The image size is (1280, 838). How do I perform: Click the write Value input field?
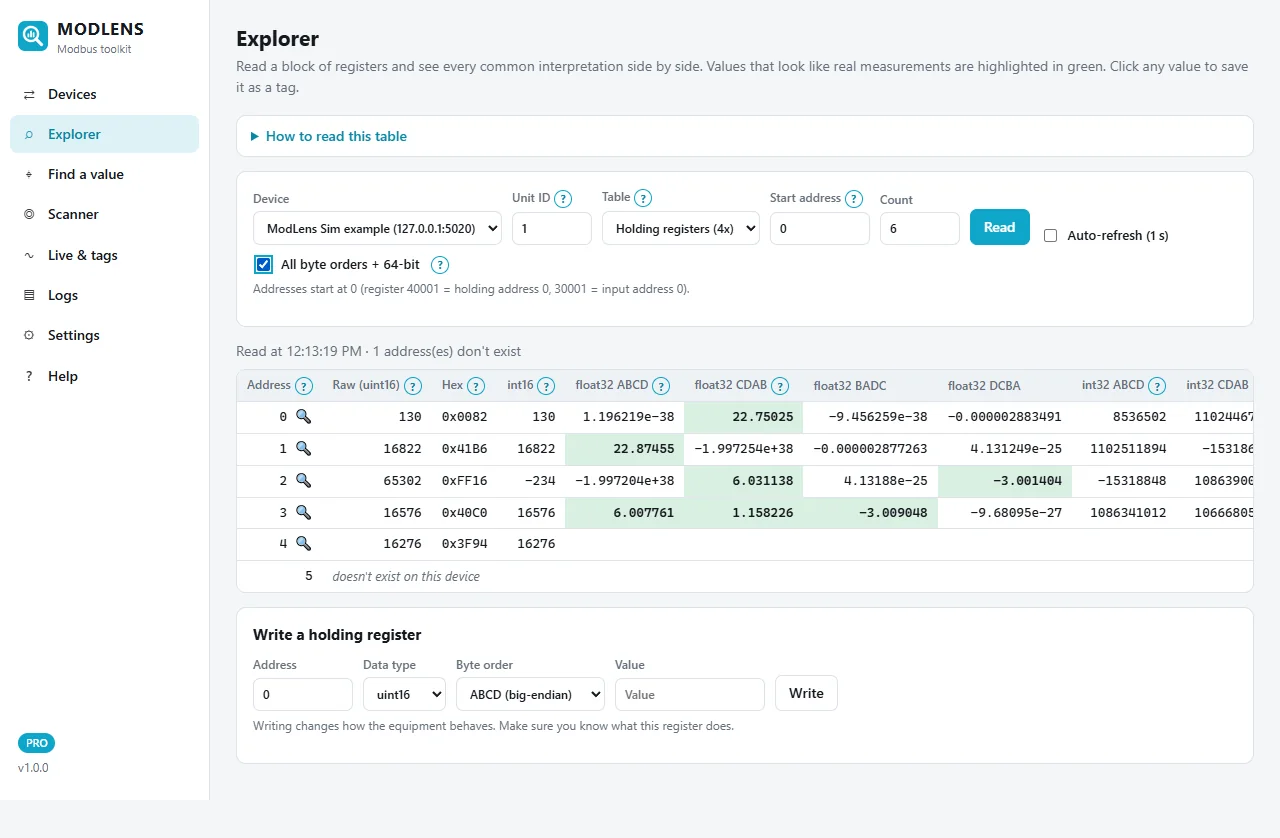click(690, 694)
